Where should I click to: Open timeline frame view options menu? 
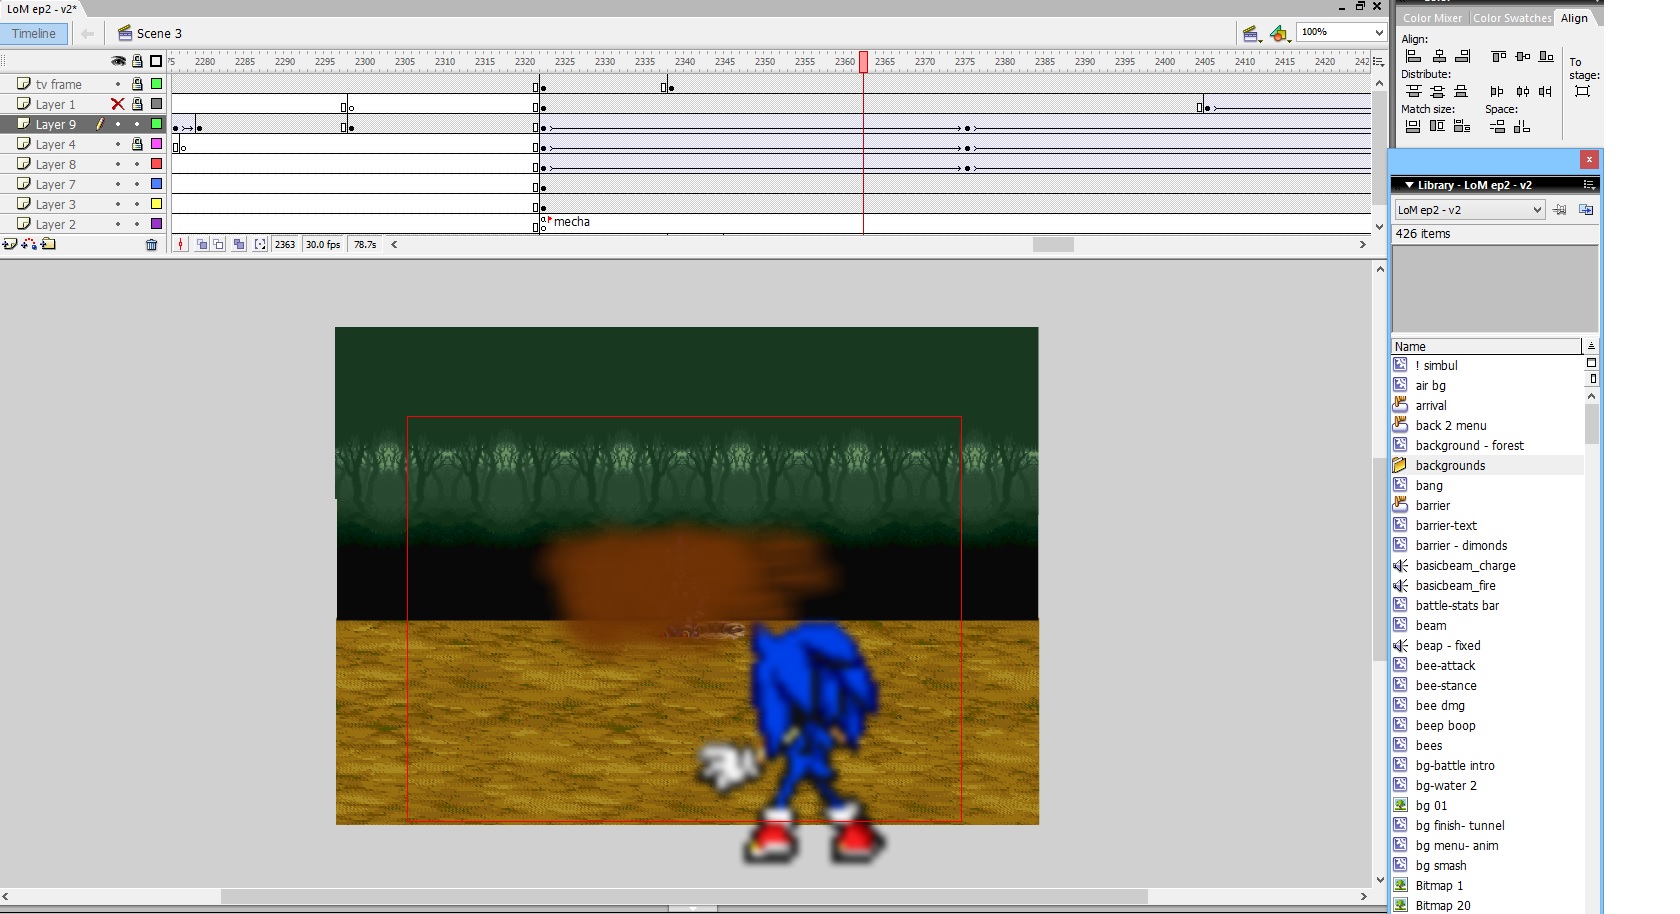(x=1379, y=60)
